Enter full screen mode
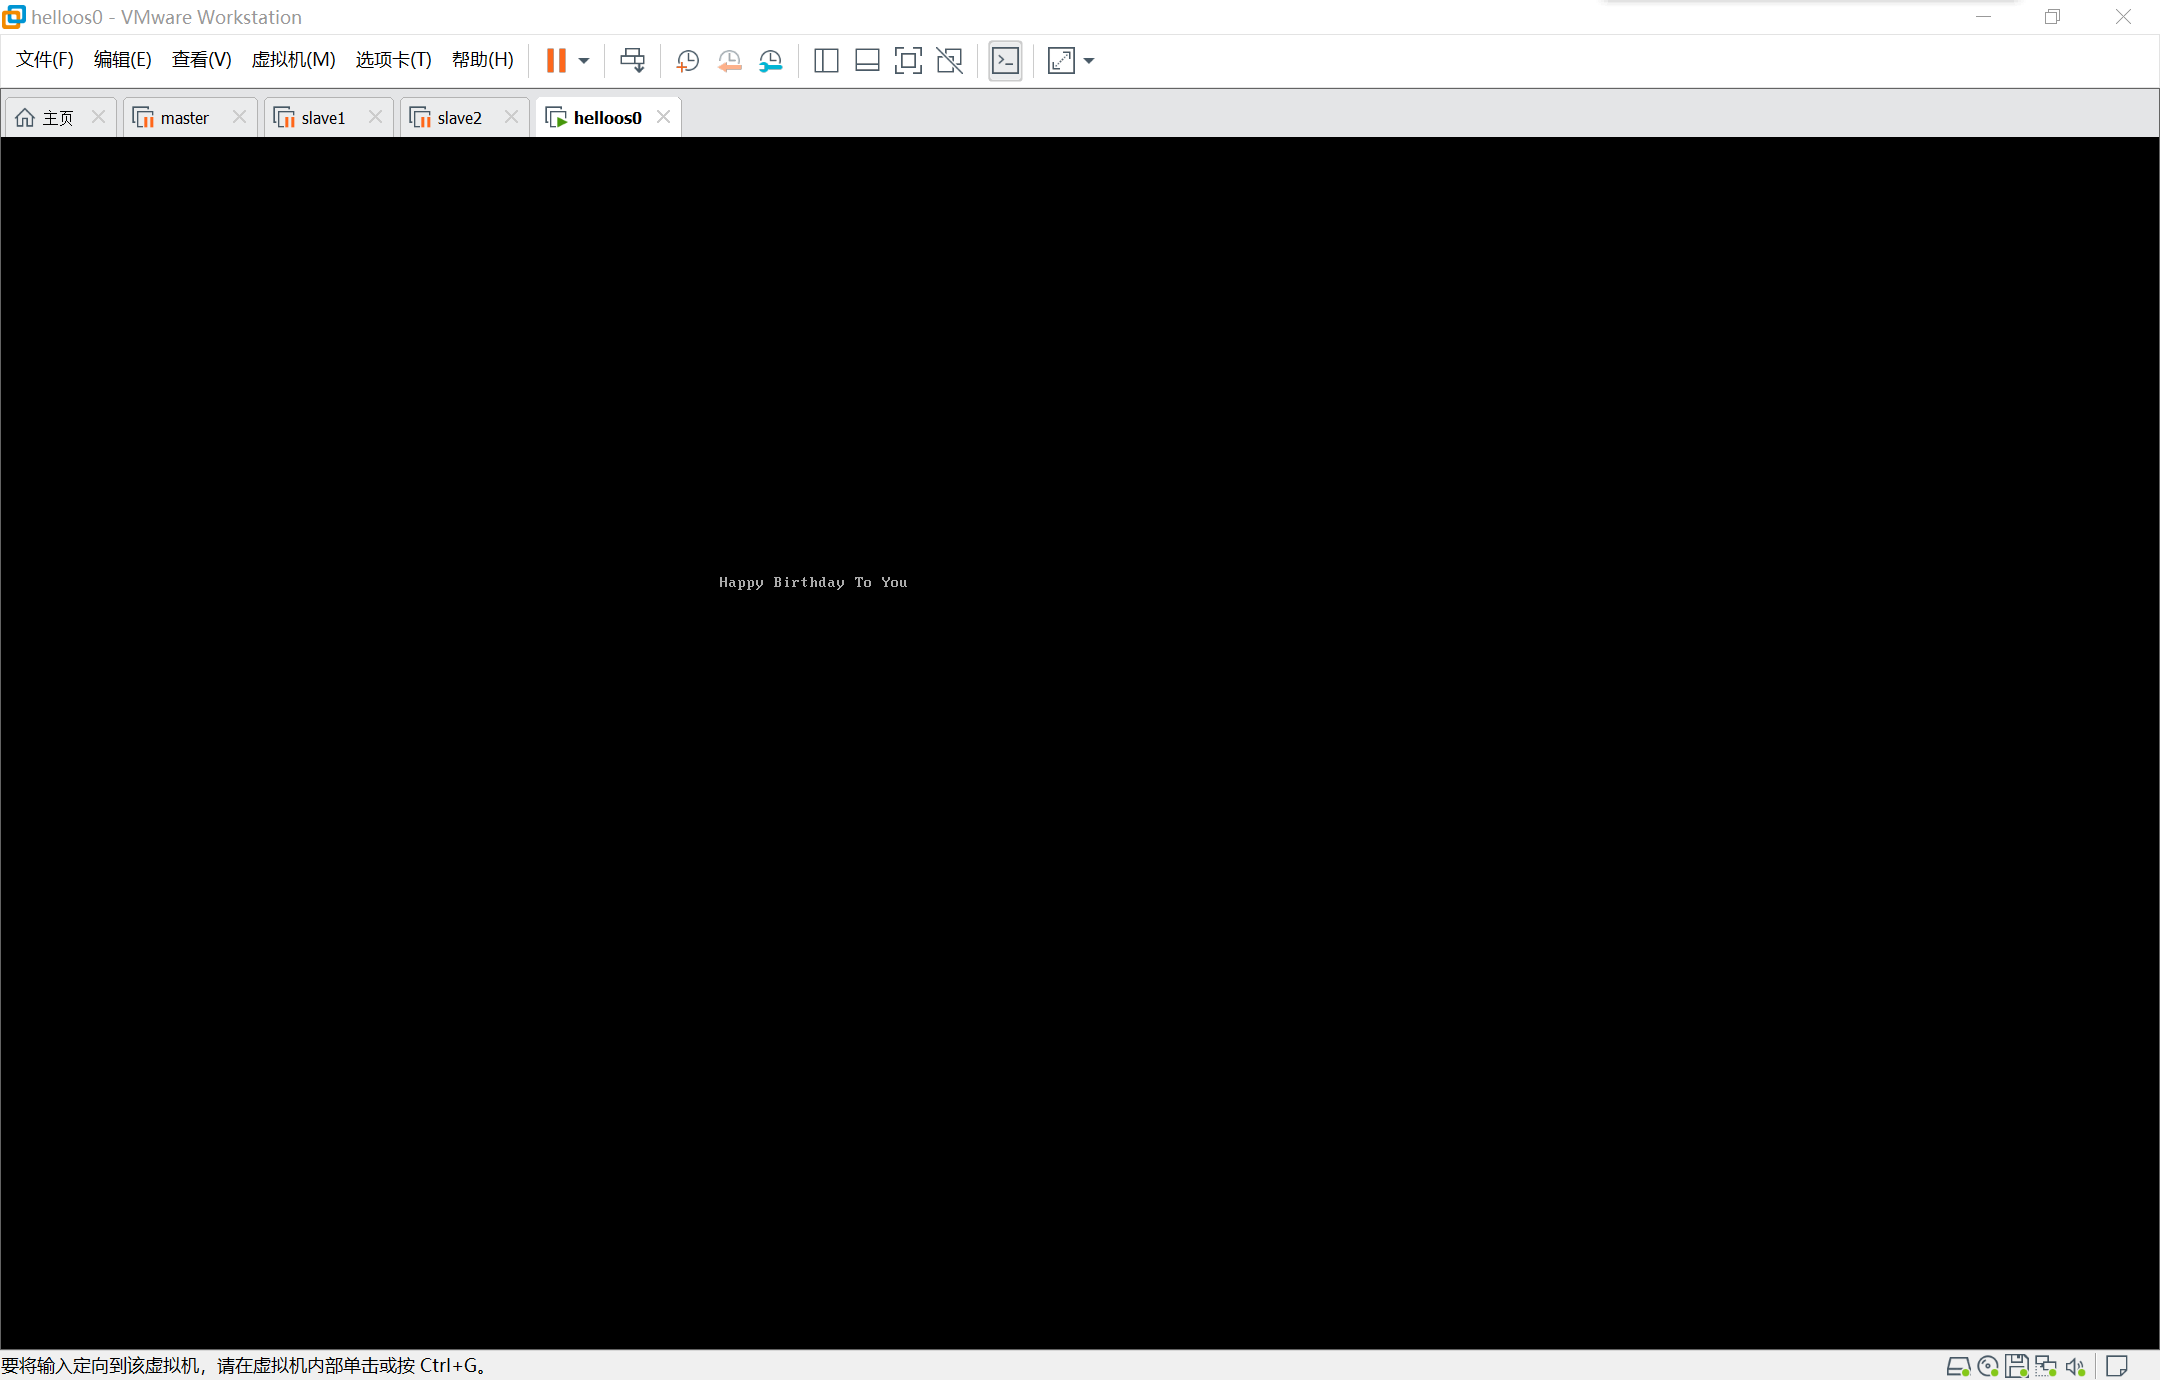The height and width of the screenshot is (1380, 2160). (x=908, y=61)
